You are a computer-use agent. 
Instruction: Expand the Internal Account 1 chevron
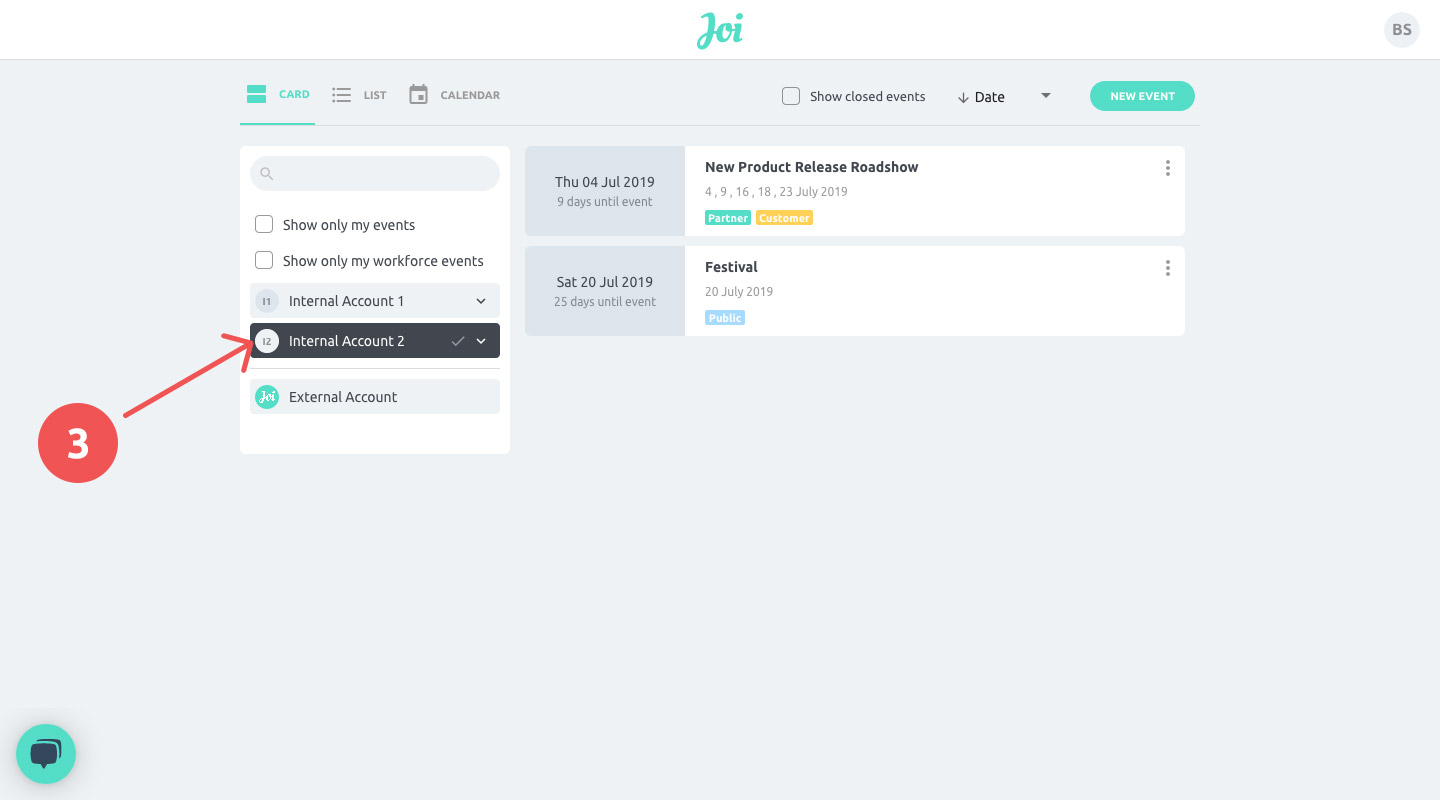coord(481,300)
